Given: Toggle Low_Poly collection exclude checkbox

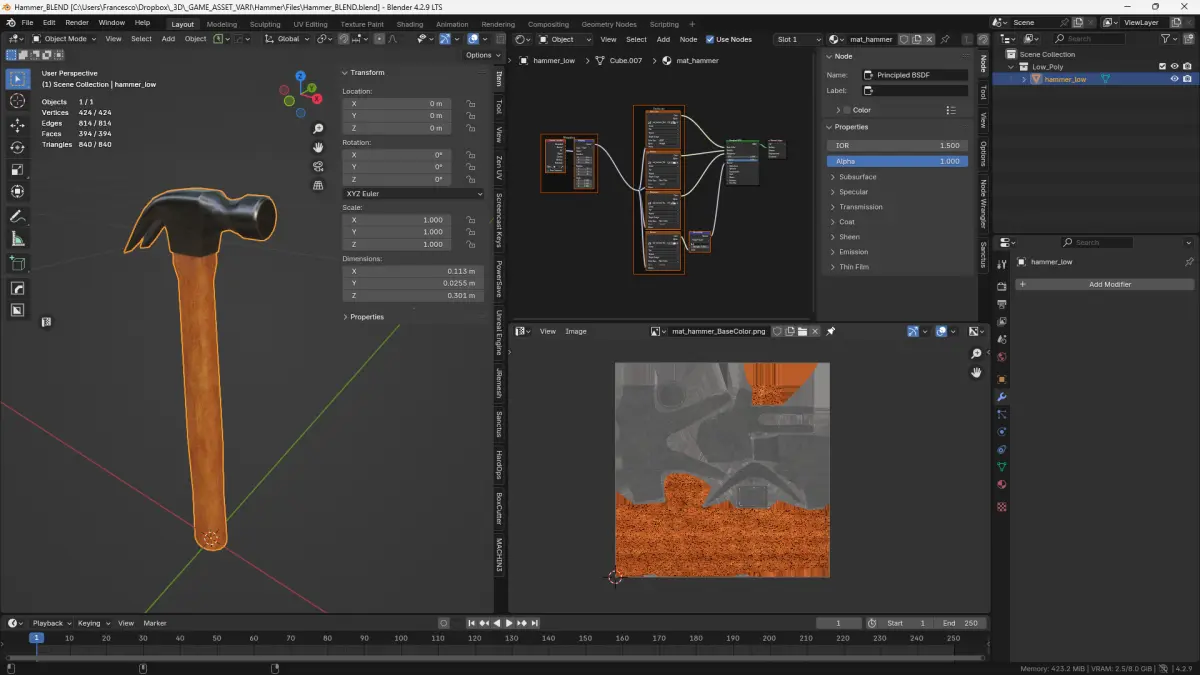Looking at the screenshot, I should point(1162,67).
